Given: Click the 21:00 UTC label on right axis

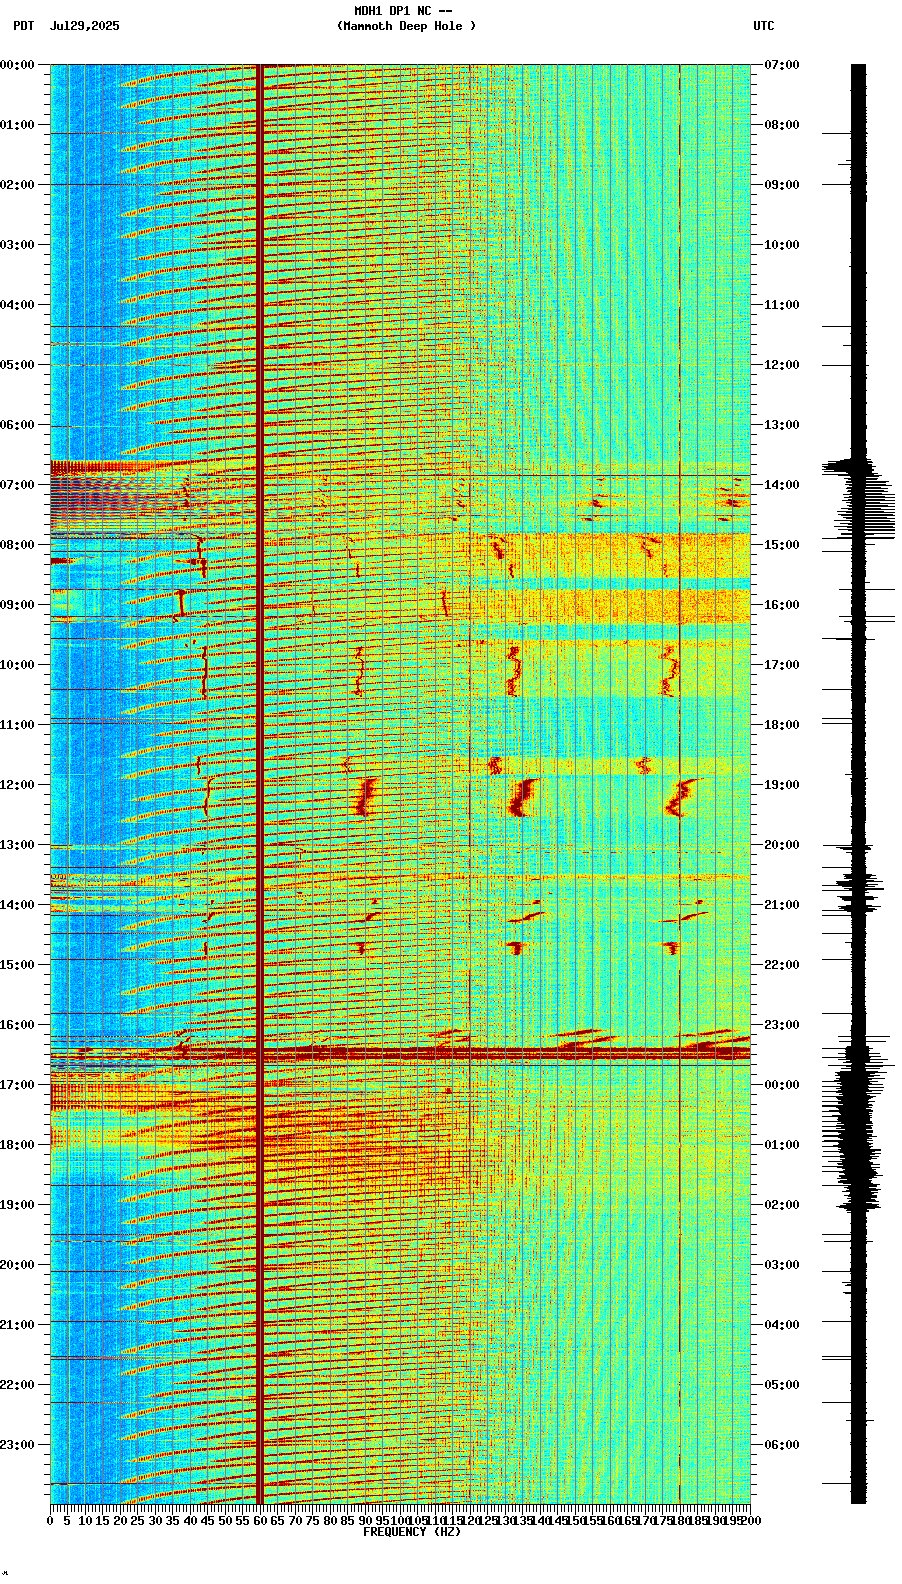Looking at the screenshot, I should 782,905.
